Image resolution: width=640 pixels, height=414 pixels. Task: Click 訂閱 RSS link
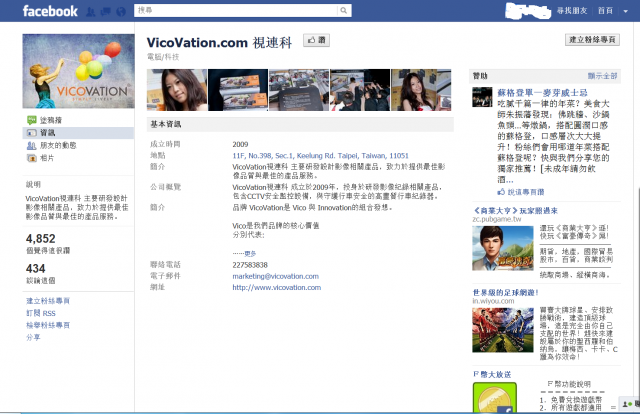(x=41, y=313)
